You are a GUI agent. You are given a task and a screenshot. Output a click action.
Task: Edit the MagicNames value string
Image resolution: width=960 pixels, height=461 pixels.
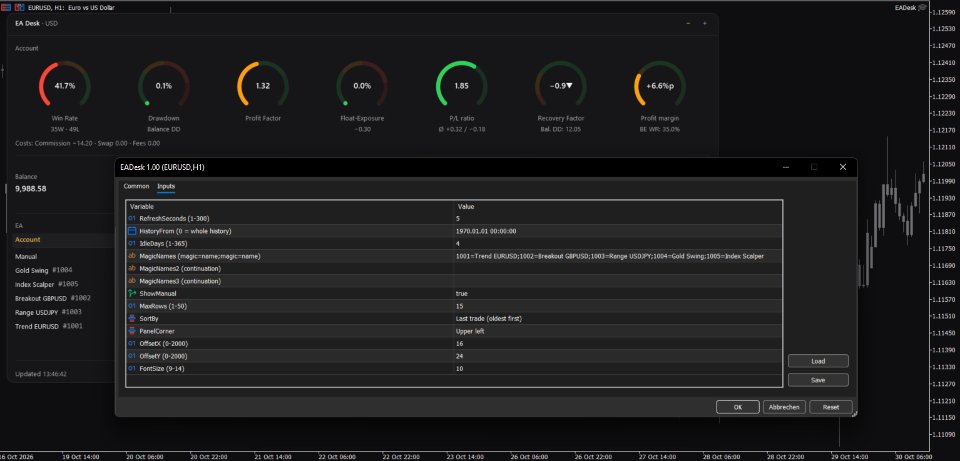[x=617, y=256]
